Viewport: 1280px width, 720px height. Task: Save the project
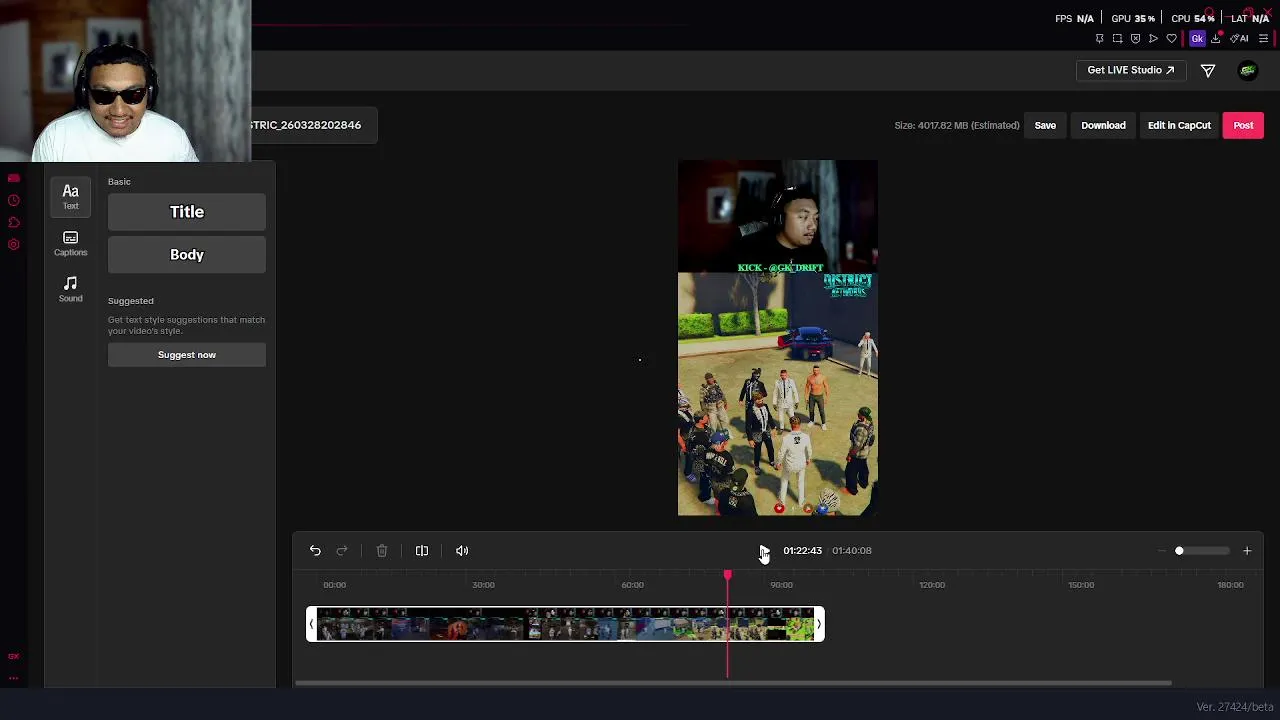click(1045, 125)
